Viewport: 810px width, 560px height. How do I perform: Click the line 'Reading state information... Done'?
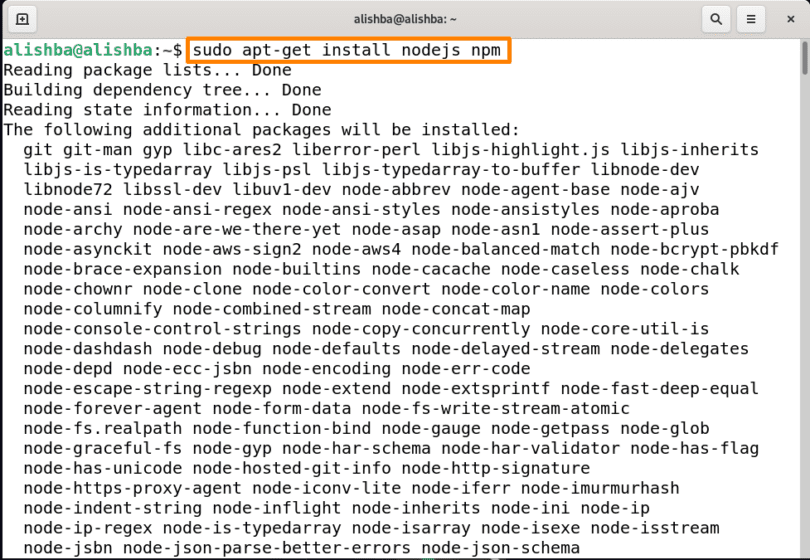[167, 110]
